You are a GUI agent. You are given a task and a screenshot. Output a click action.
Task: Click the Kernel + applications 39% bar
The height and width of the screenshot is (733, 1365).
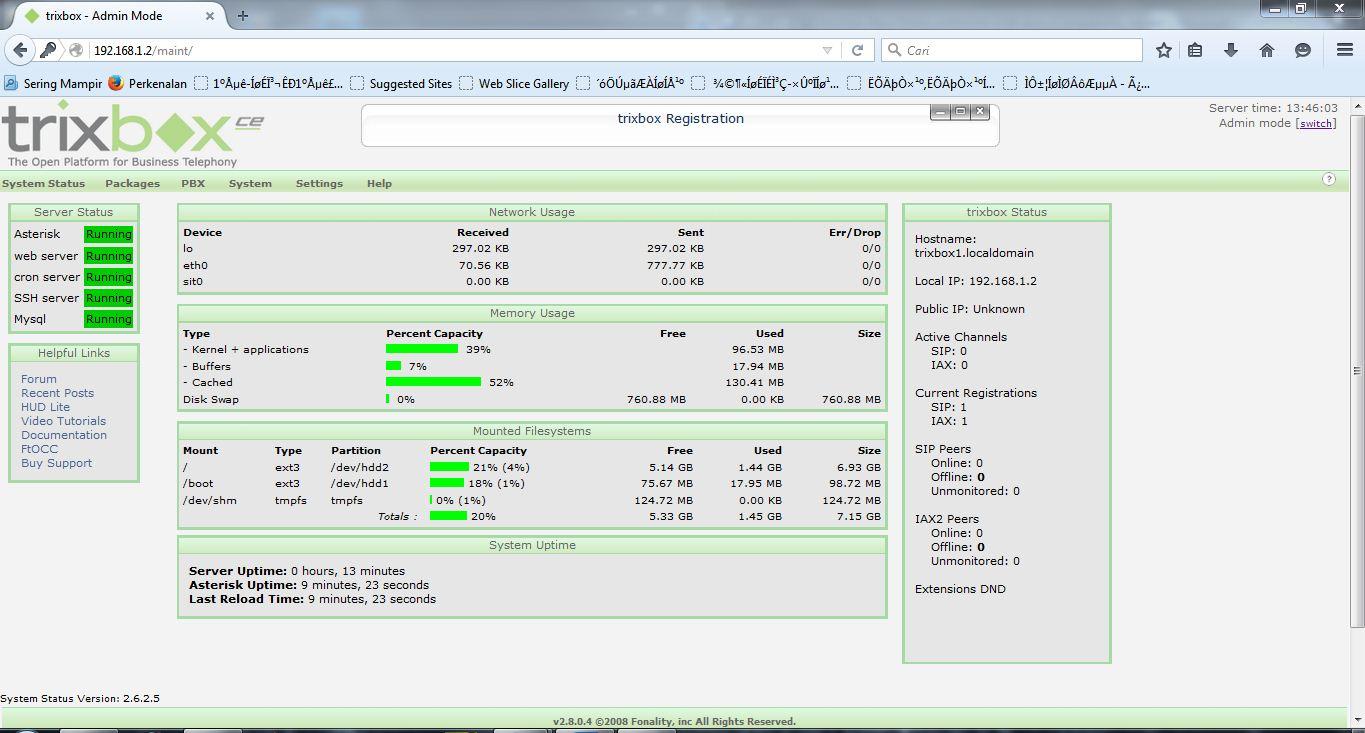pos(422,349)
